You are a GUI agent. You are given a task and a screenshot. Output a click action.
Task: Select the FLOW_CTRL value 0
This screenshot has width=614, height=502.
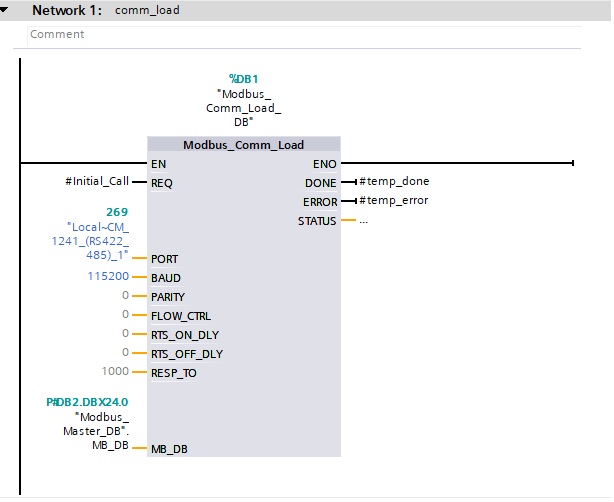[x=125, y=314]
